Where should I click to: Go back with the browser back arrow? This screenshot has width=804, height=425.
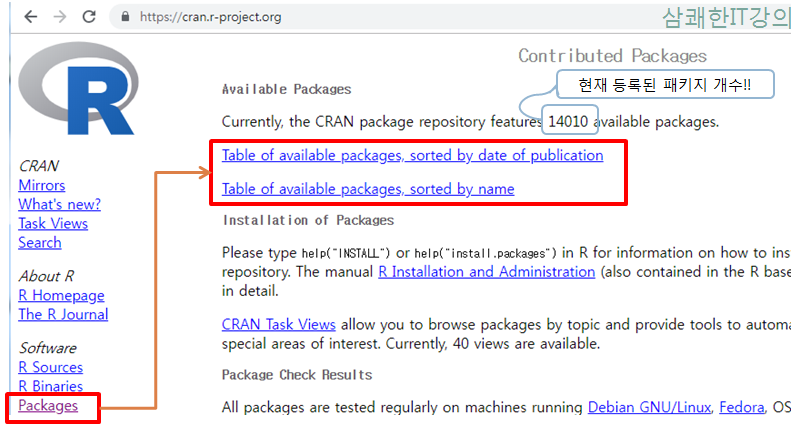[31, 17]
